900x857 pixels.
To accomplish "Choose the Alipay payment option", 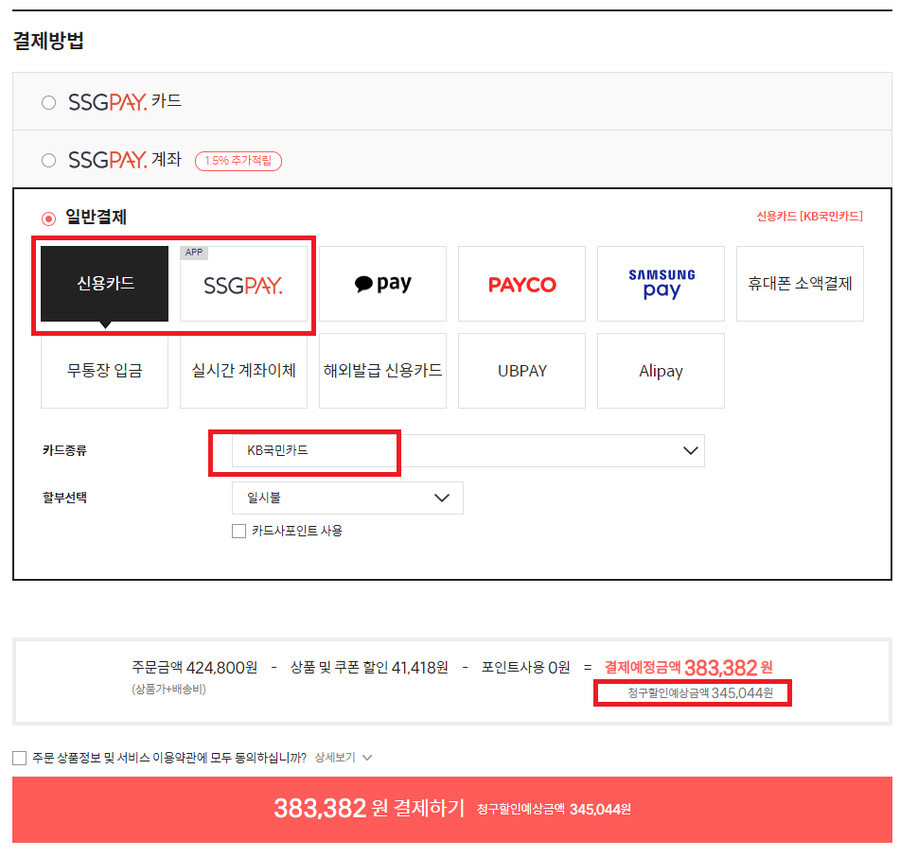I will [661, 371].
